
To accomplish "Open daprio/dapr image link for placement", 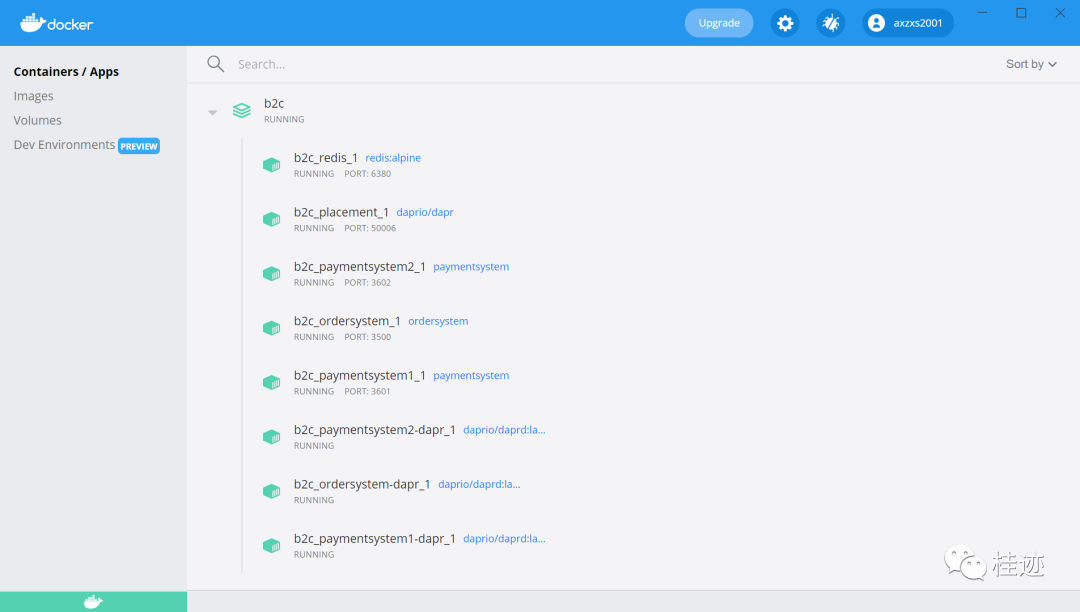I will (x=425, y=212).
